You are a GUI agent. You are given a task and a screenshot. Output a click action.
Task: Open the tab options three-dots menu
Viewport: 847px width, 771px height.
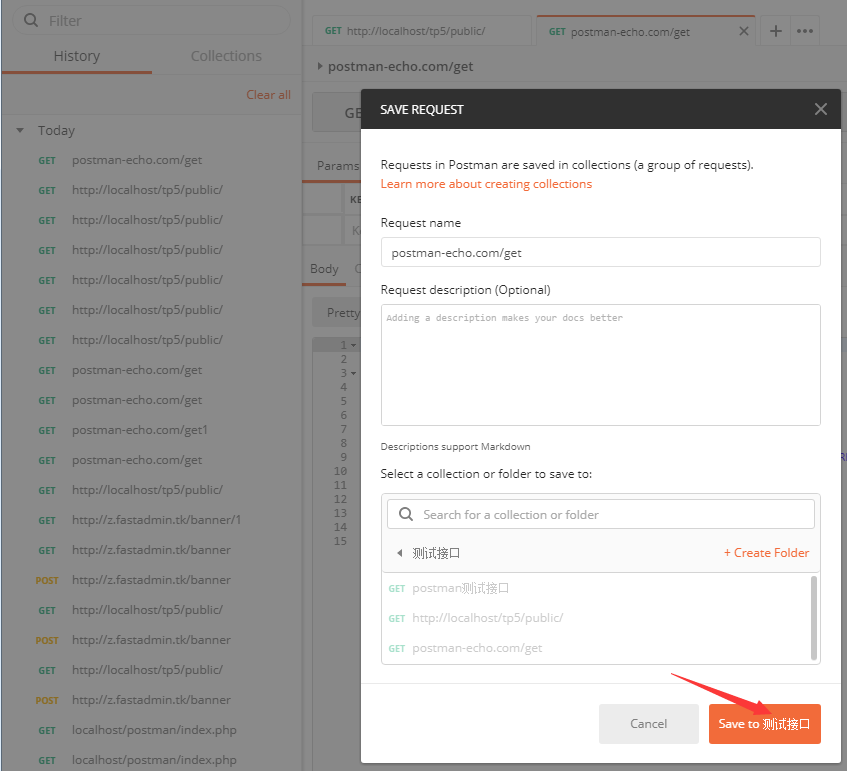tap(805, 31)
